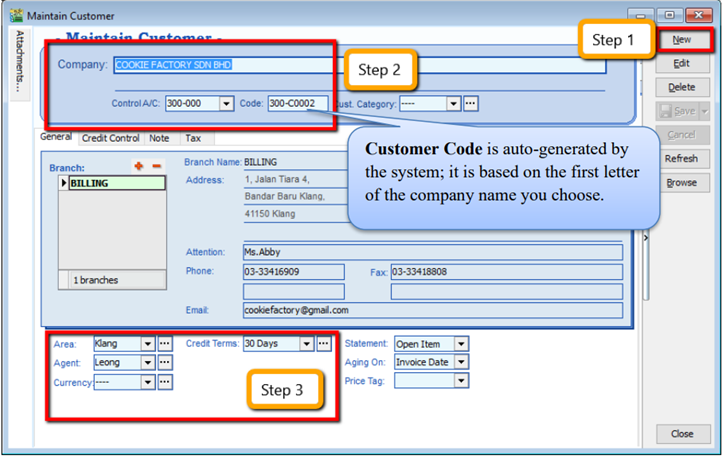Switch to the Tax tab
The height and width of the screenshot is (456, 722).
coord(193,138)
